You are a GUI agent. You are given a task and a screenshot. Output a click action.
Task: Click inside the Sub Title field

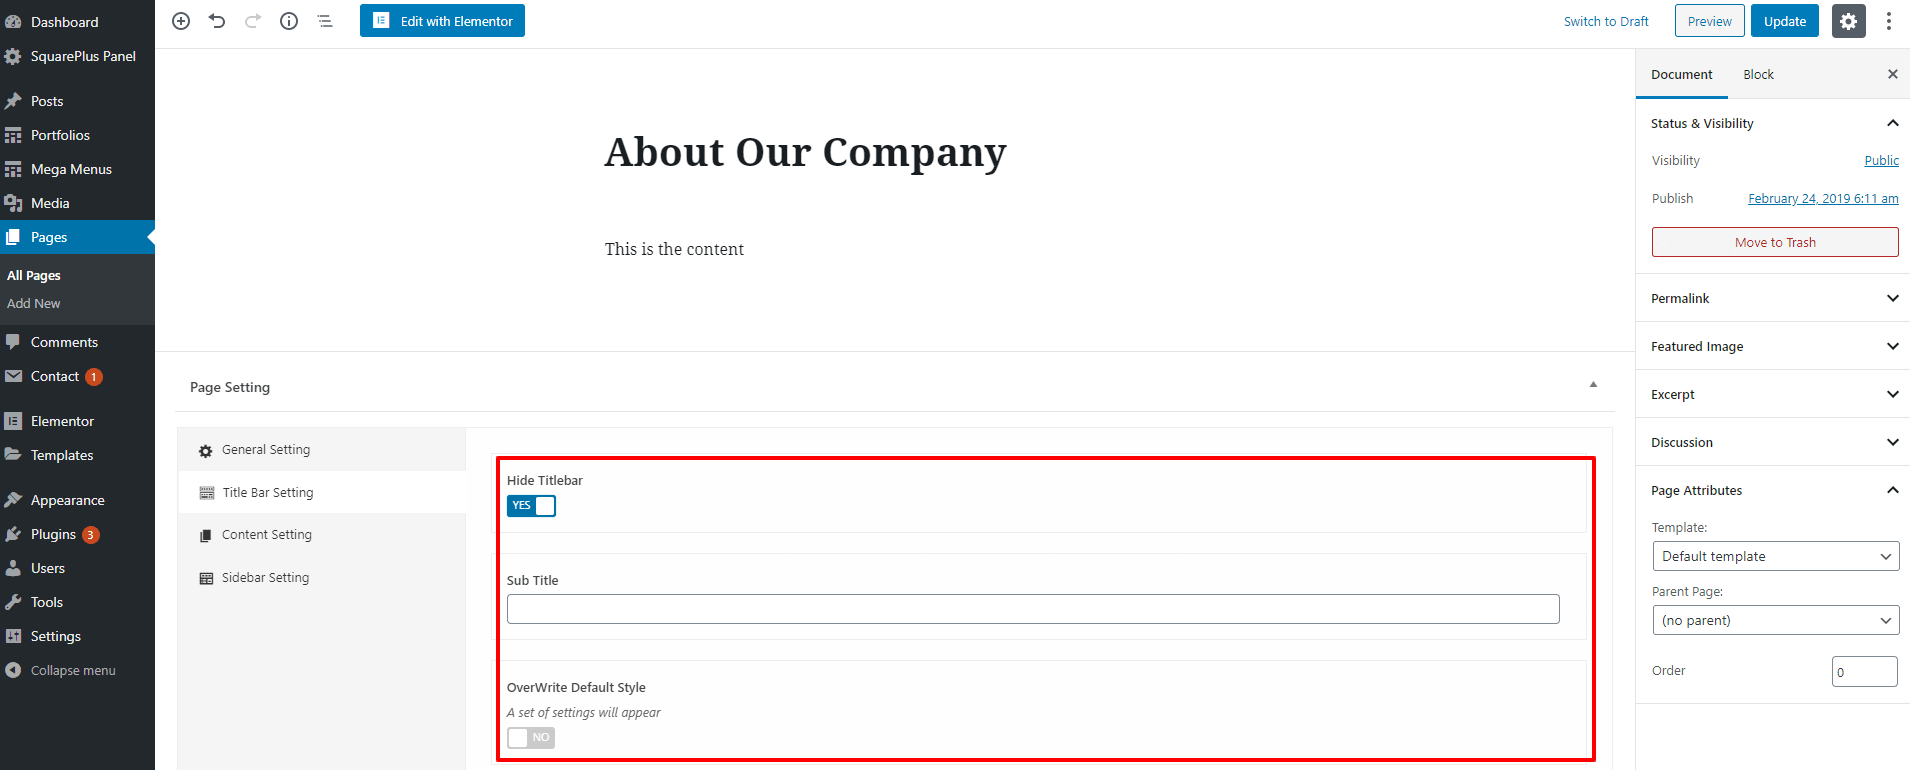(x=1032, y=608)
